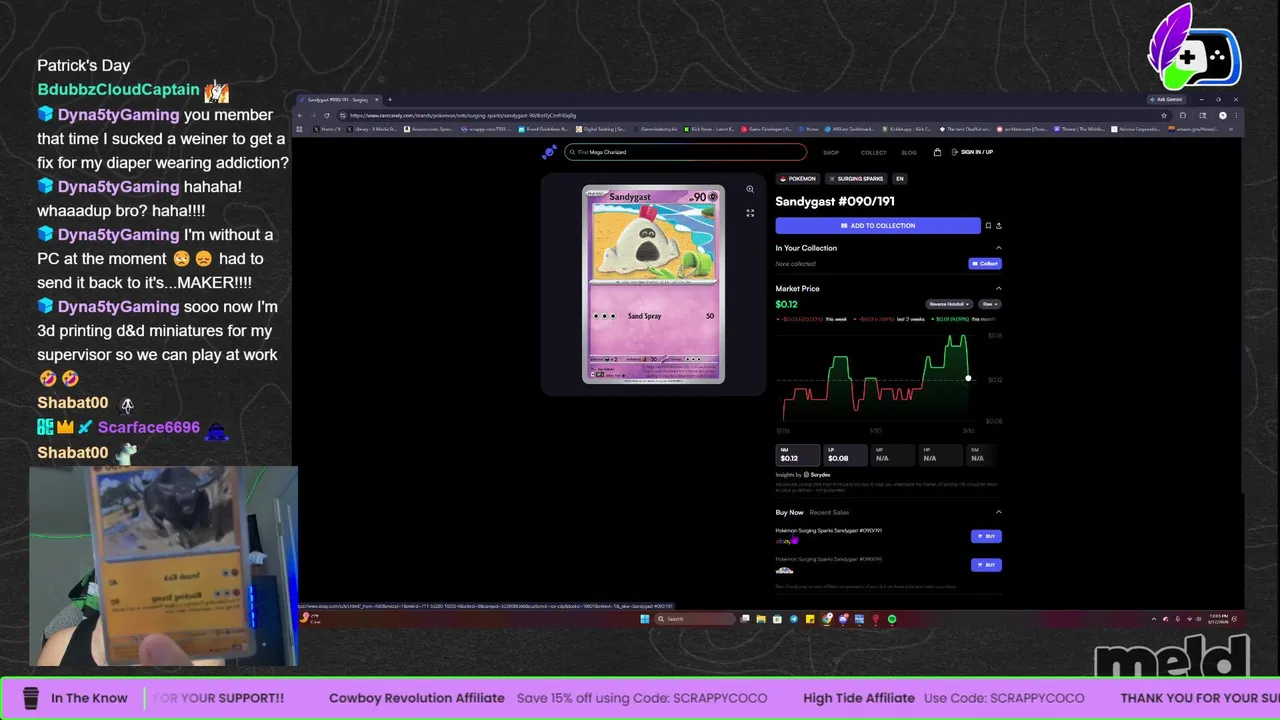Show hidden system tray icons chevron
The height and width of the screenshot is (720, 1280).
[x=1153, y=619]
